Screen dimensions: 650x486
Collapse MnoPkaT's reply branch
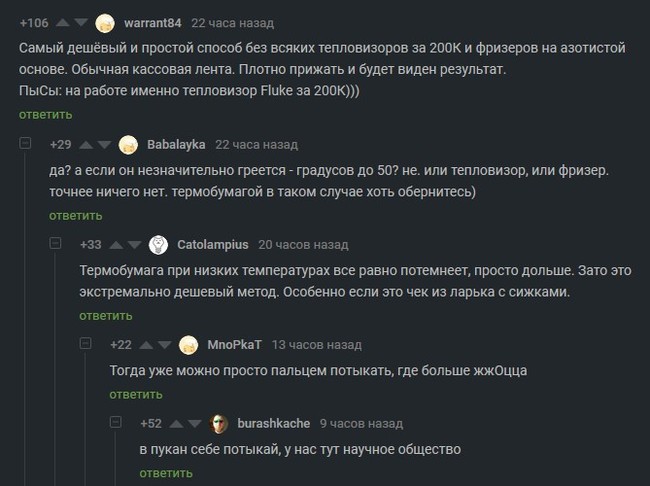(x=85, y=343)
